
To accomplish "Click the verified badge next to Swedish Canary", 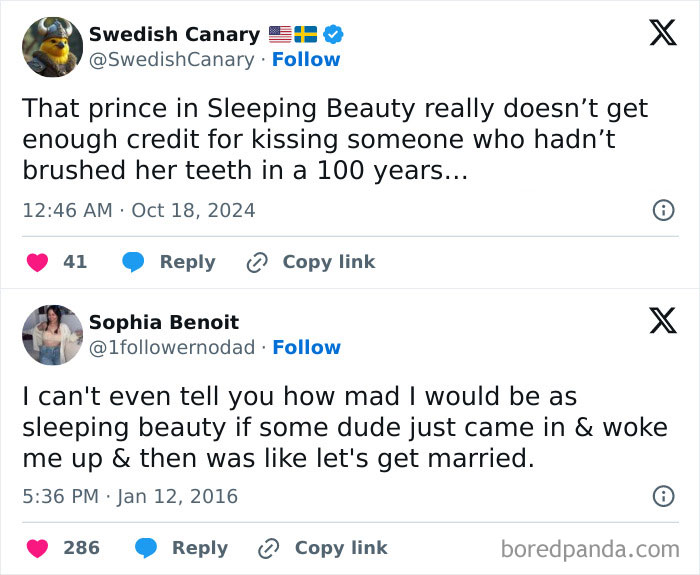I will click(x=334, y=34).
